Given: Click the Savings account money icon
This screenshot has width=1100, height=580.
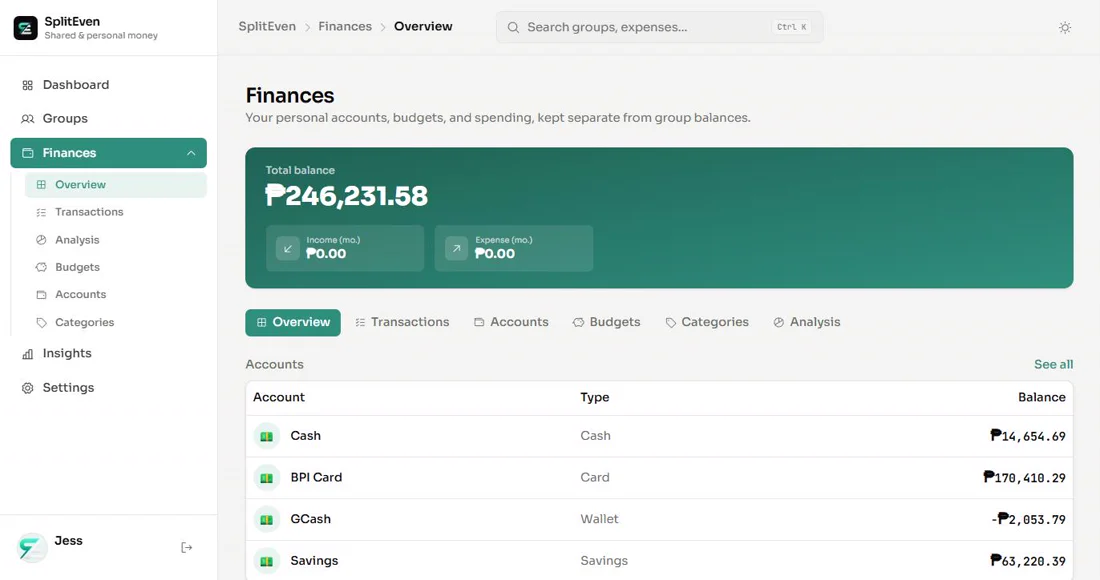Looking at the screenshot, I should (x=267, y=561).
